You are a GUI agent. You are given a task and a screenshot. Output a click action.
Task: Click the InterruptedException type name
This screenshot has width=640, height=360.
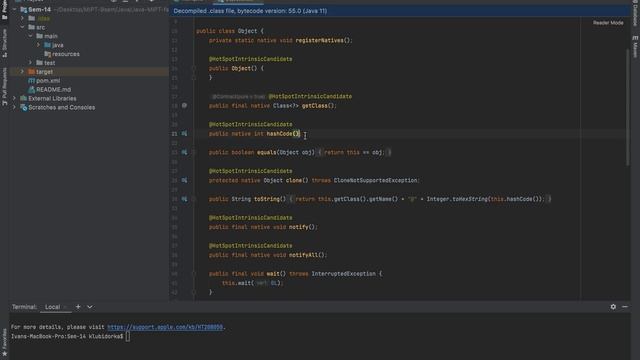click(x=343, y=273)
